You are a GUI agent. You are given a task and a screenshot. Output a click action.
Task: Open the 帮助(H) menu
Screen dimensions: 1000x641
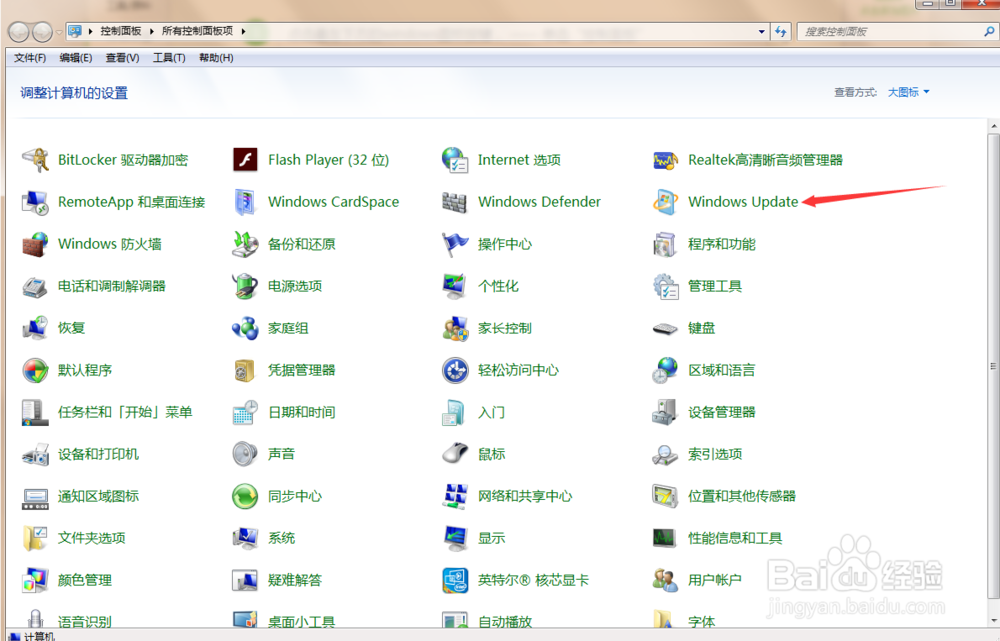216,58
